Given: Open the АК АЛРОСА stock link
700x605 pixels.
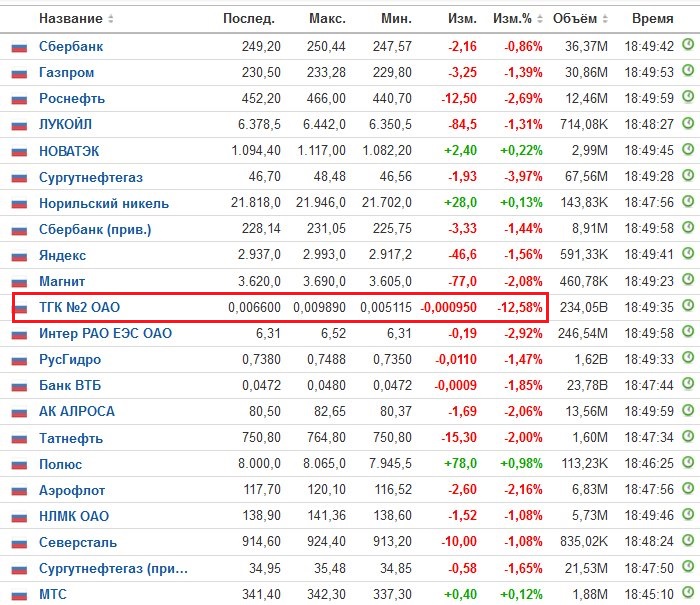Looking at the screenshot, I should 77,411.
